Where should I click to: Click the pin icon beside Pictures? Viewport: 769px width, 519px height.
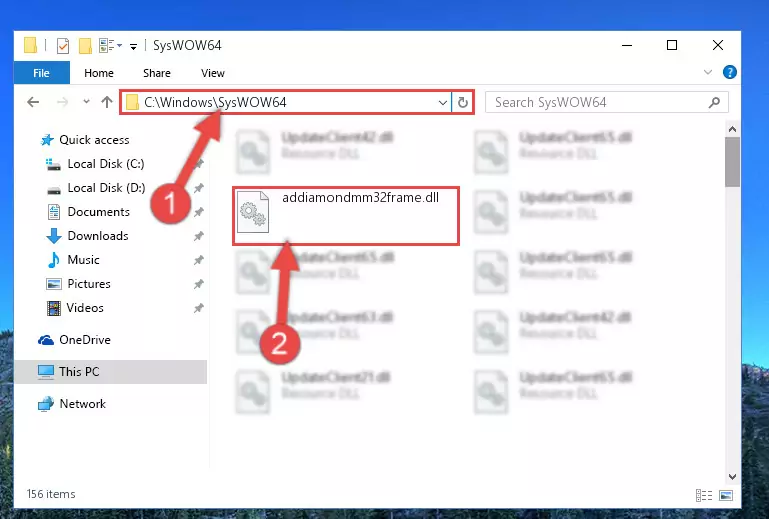[198, 284]
